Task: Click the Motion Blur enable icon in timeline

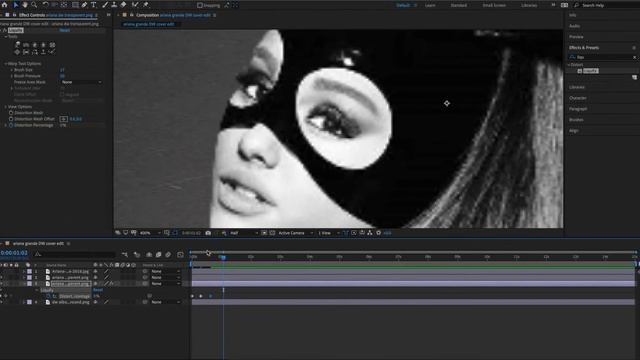Action: coord(168,255)
